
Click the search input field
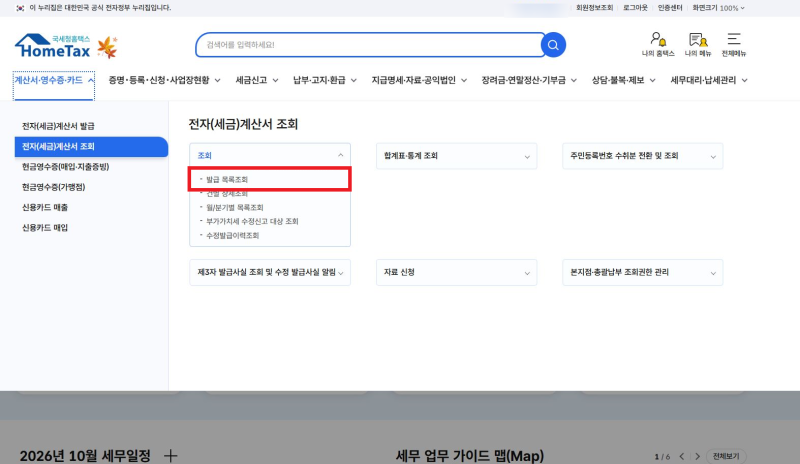coord(368,45)
